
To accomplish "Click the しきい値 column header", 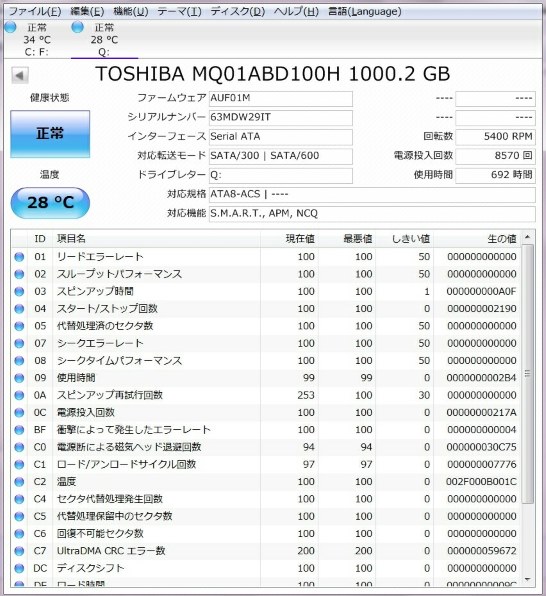I will (x=405, y=239).
